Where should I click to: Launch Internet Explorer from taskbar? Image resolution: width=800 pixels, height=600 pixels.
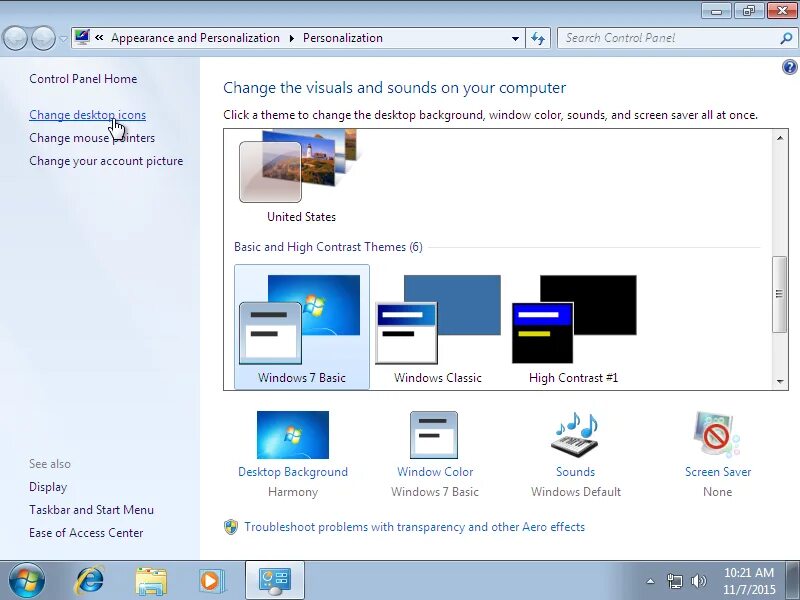(89, 581)
